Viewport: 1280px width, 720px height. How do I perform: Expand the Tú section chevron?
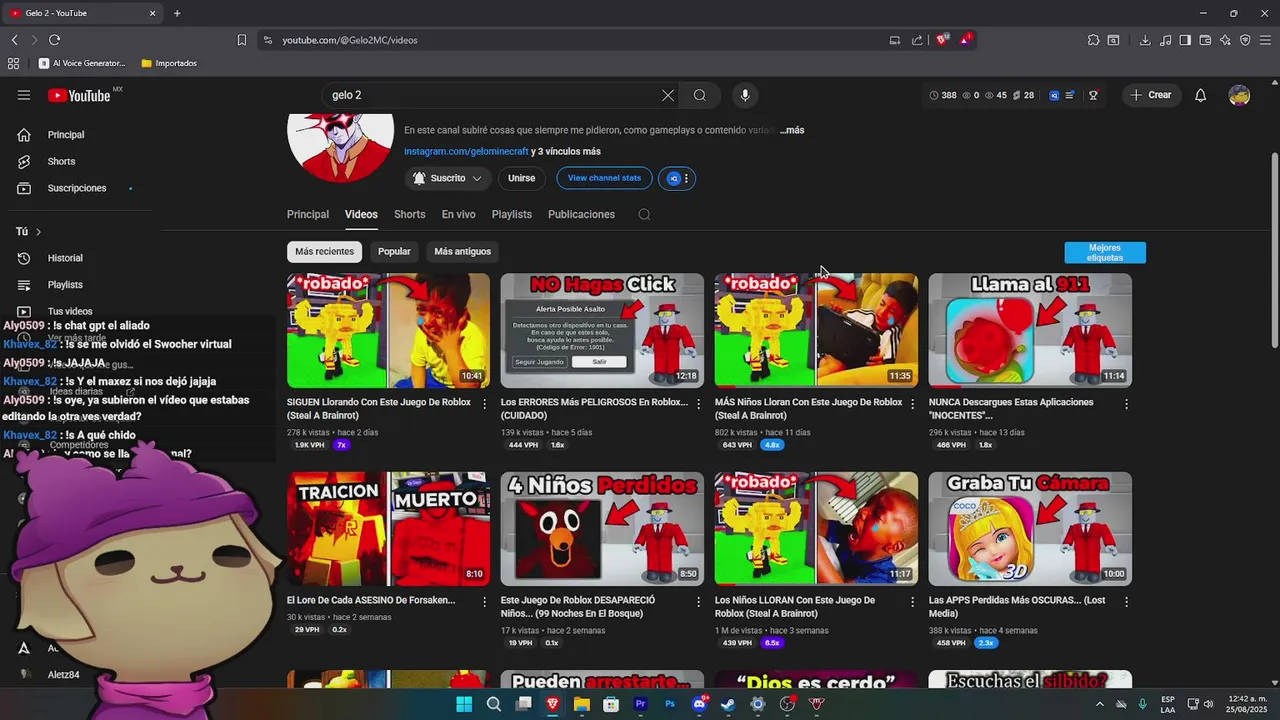coord(38,232)
